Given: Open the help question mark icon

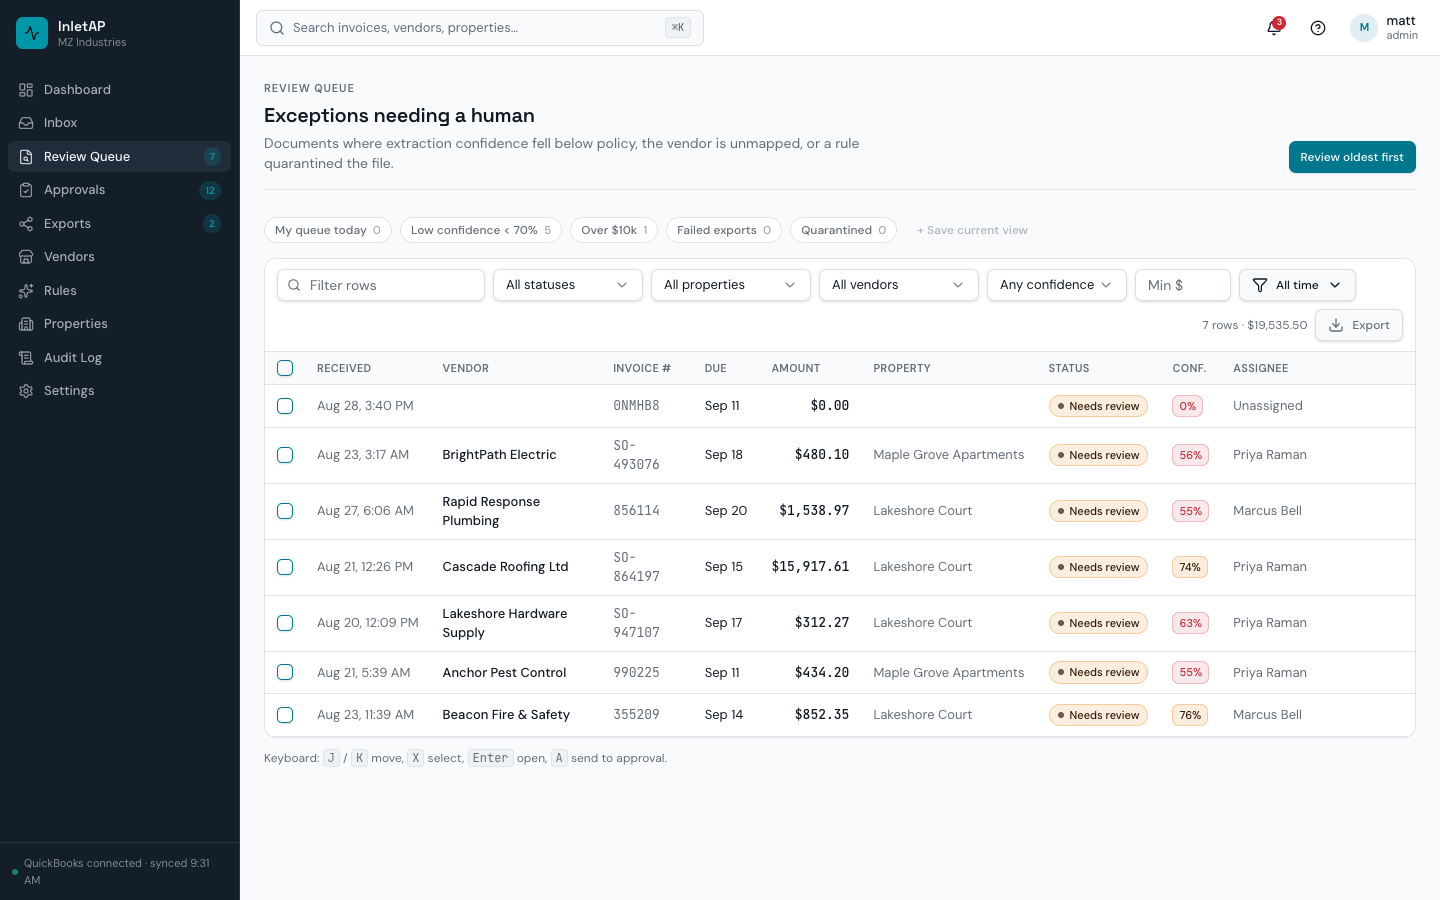Looking at the screenshot, I should coord(1318,28).
